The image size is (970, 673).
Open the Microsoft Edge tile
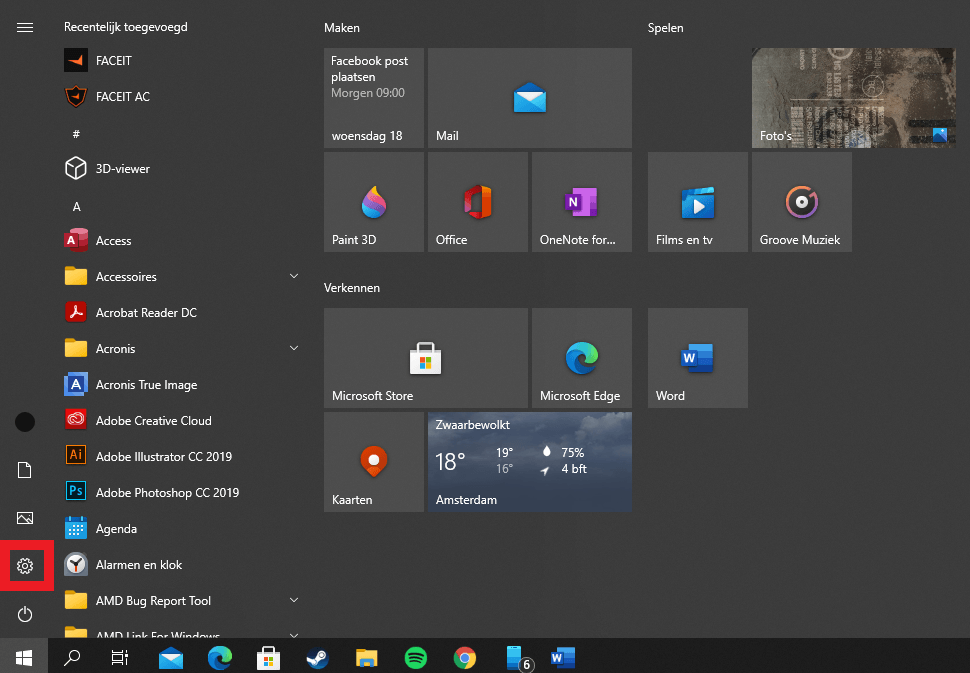pos(582,358)
